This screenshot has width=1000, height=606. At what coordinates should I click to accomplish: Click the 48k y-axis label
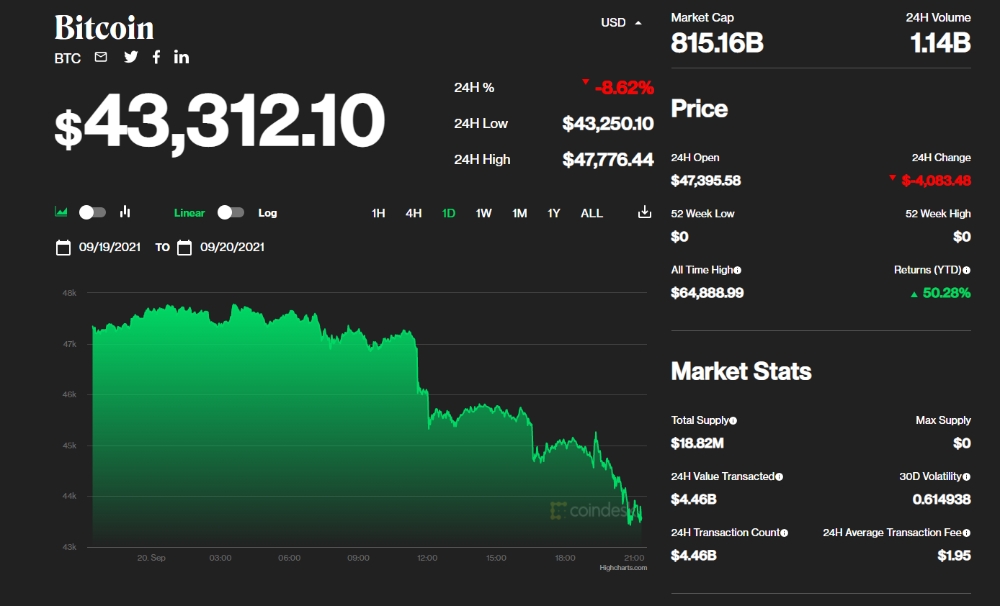pos(70,293)
